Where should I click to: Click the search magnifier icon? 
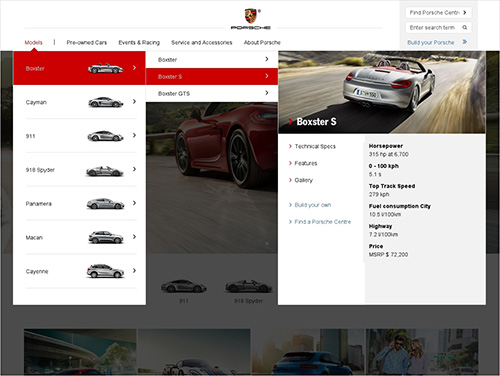pyautogui.click(x=465, y=27)
